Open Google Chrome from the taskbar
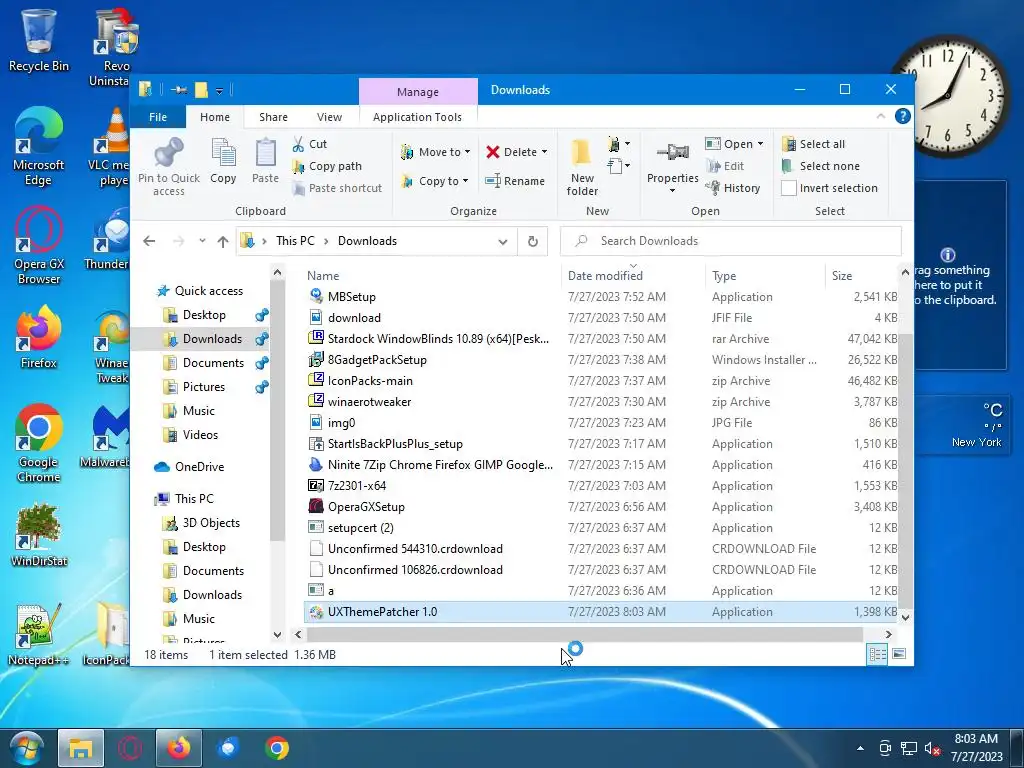 pos(277,748)
